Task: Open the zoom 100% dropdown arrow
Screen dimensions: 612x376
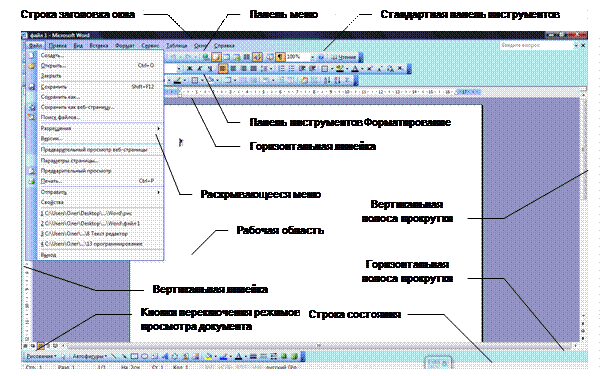Action: [313, 57]
